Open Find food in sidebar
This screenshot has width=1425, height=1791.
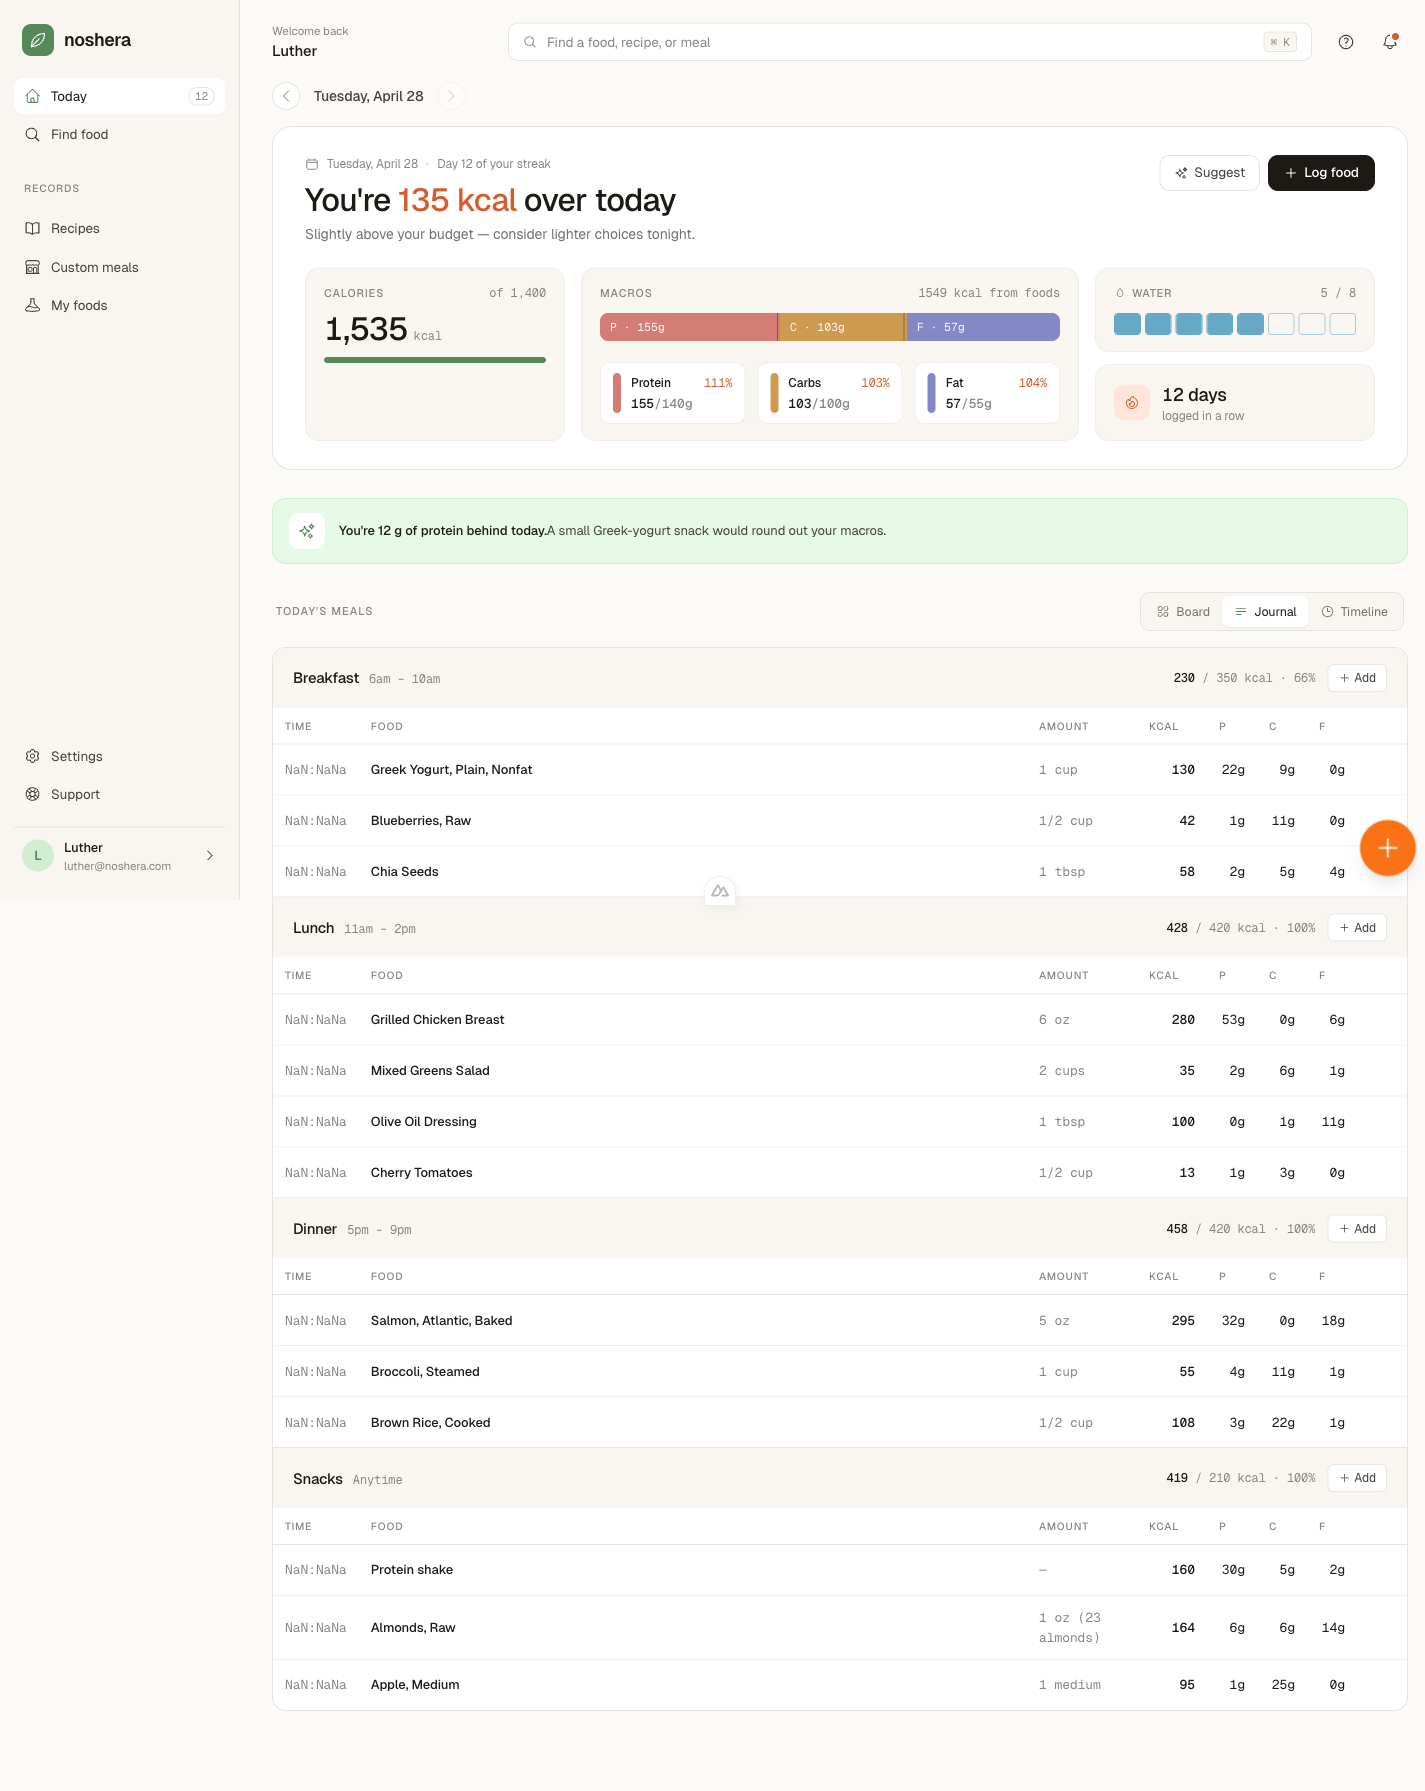click(x=119, y=134)
